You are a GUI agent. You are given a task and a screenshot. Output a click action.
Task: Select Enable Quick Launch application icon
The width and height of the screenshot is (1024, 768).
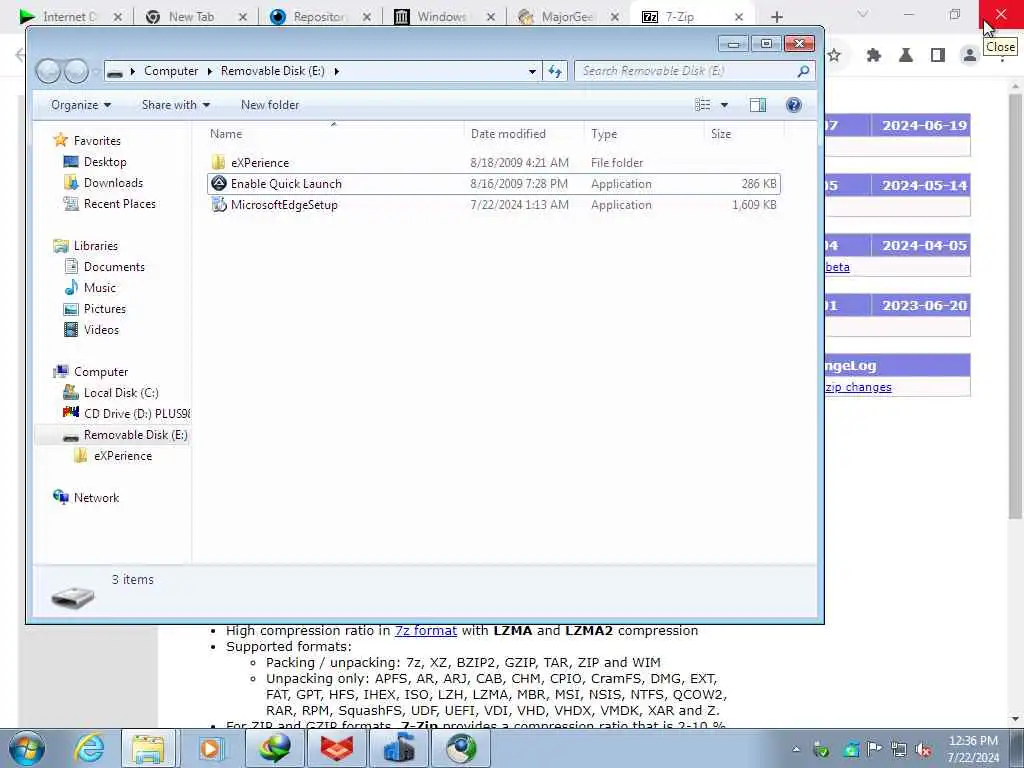[x=219, y=184]
